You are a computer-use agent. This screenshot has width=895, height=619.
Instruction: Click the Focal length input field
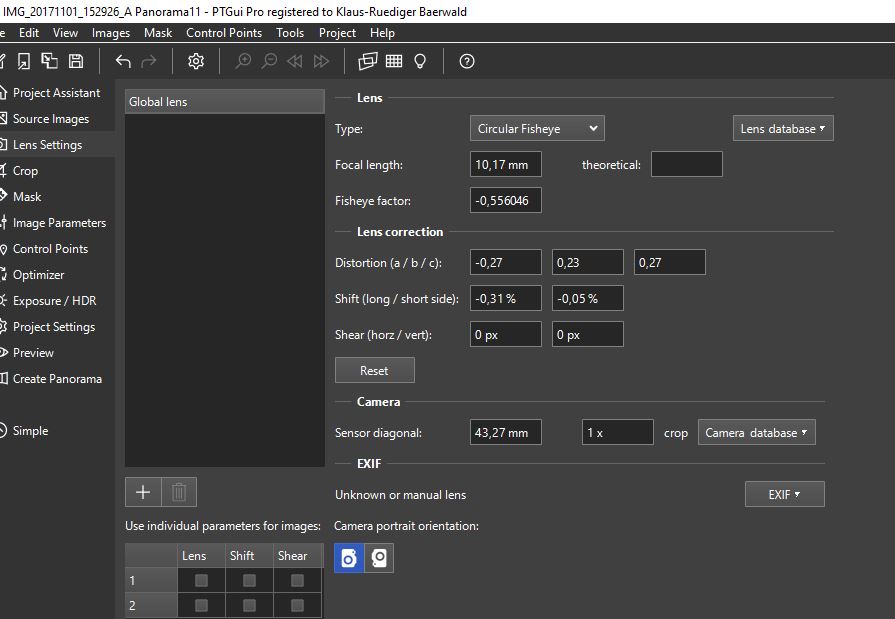[505, 165]
